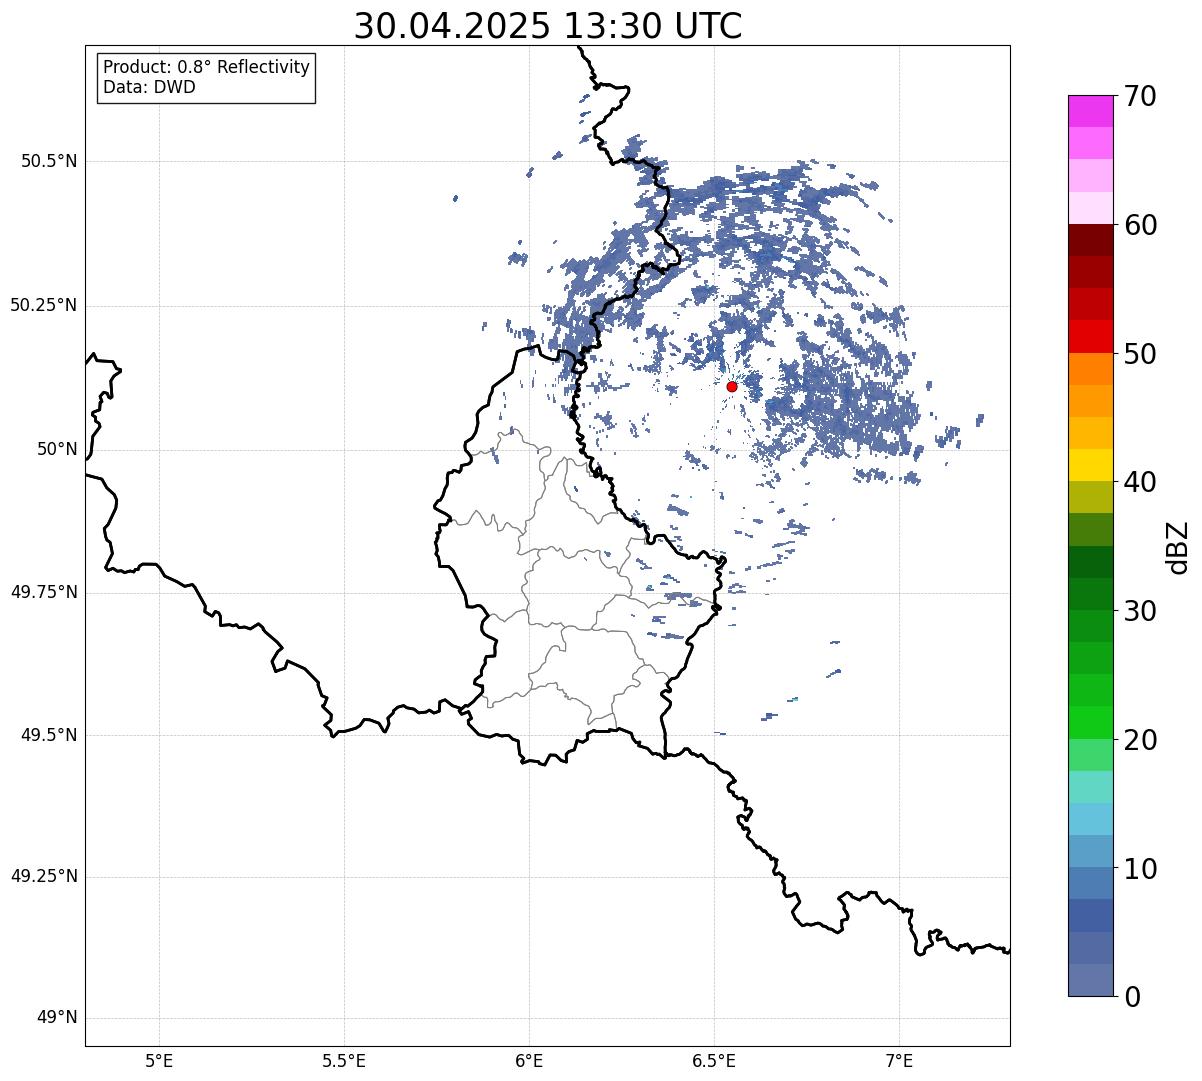Pick the magenta top colorbar swatch

click(x=1090, y=111)
